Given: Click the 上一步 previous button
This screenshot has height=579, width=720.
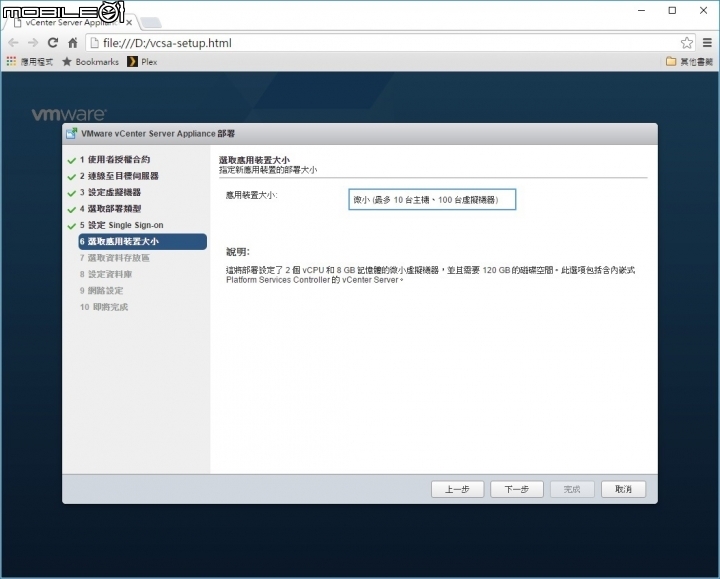Looking at the screenshot, I should (x=457, y=489).
